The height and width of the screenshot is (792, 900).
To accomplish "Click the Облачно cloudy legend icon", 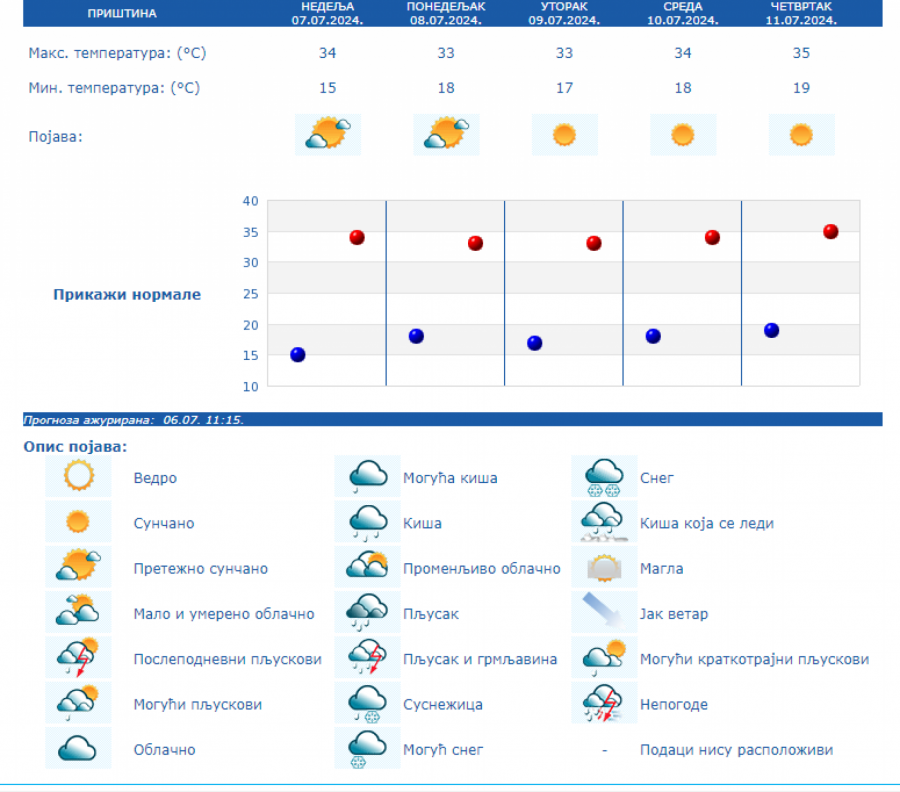I will (x=78, y=749).
